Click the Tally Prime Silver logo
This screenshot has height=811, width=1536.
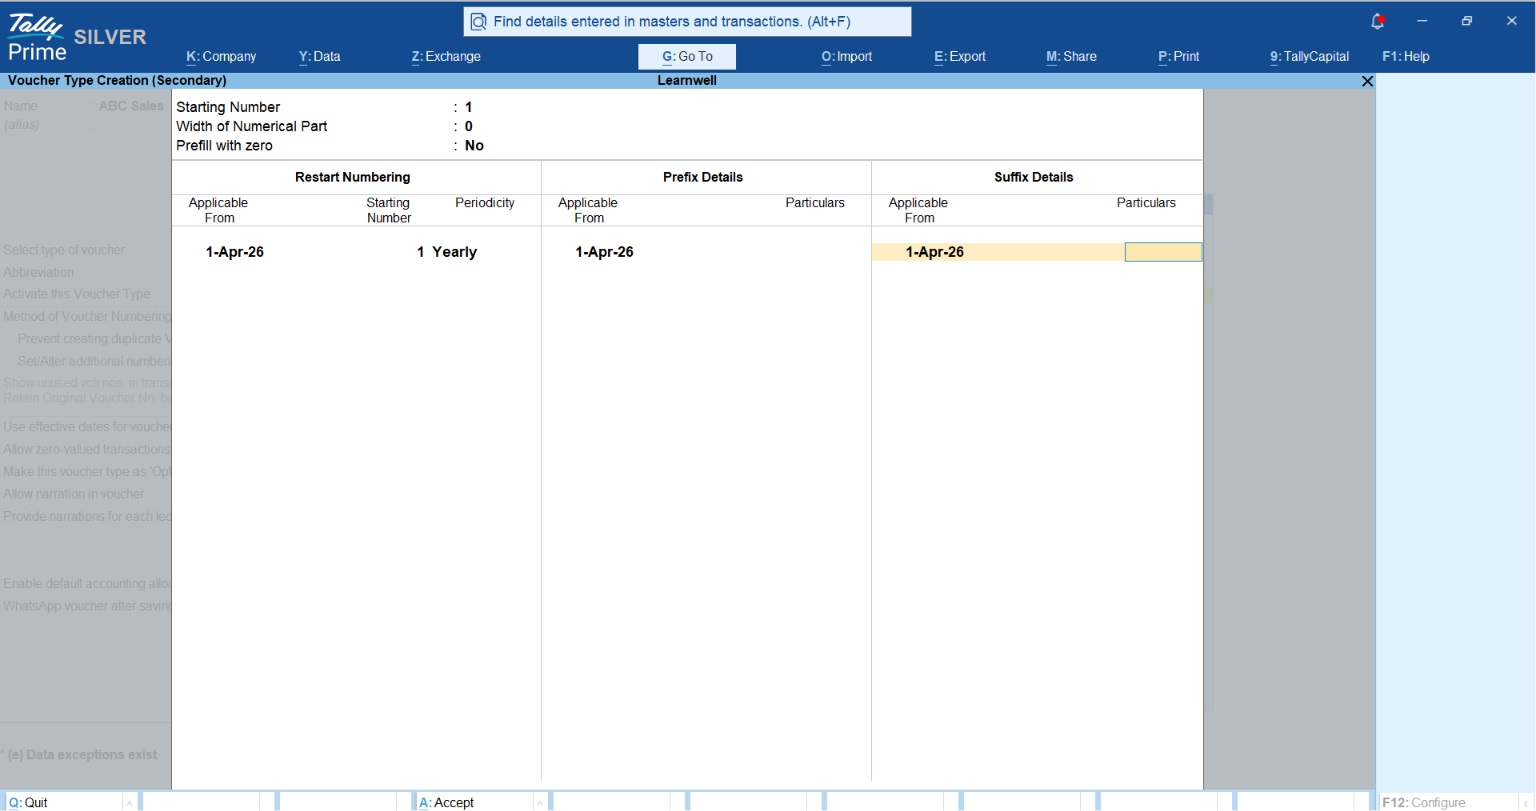(77, 38)
